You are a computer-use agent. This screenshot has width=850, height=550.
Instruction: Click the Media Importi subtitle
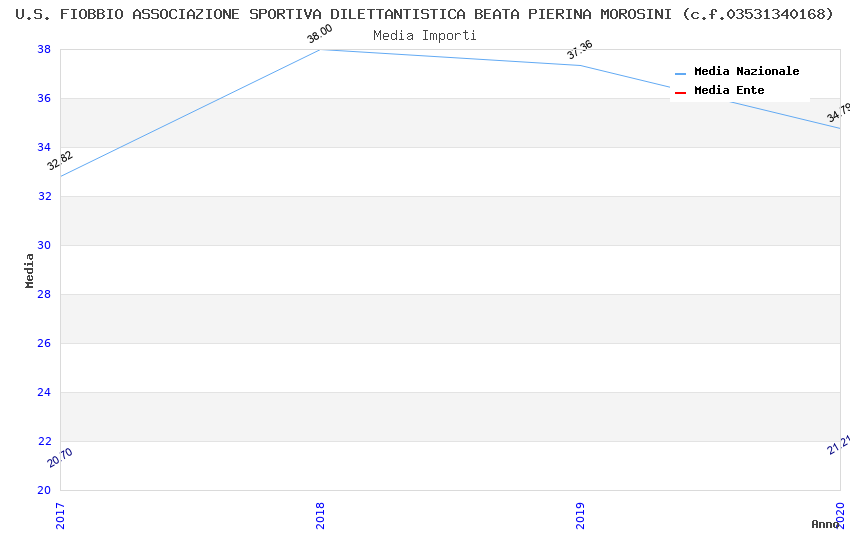click(x=425, y=35)
